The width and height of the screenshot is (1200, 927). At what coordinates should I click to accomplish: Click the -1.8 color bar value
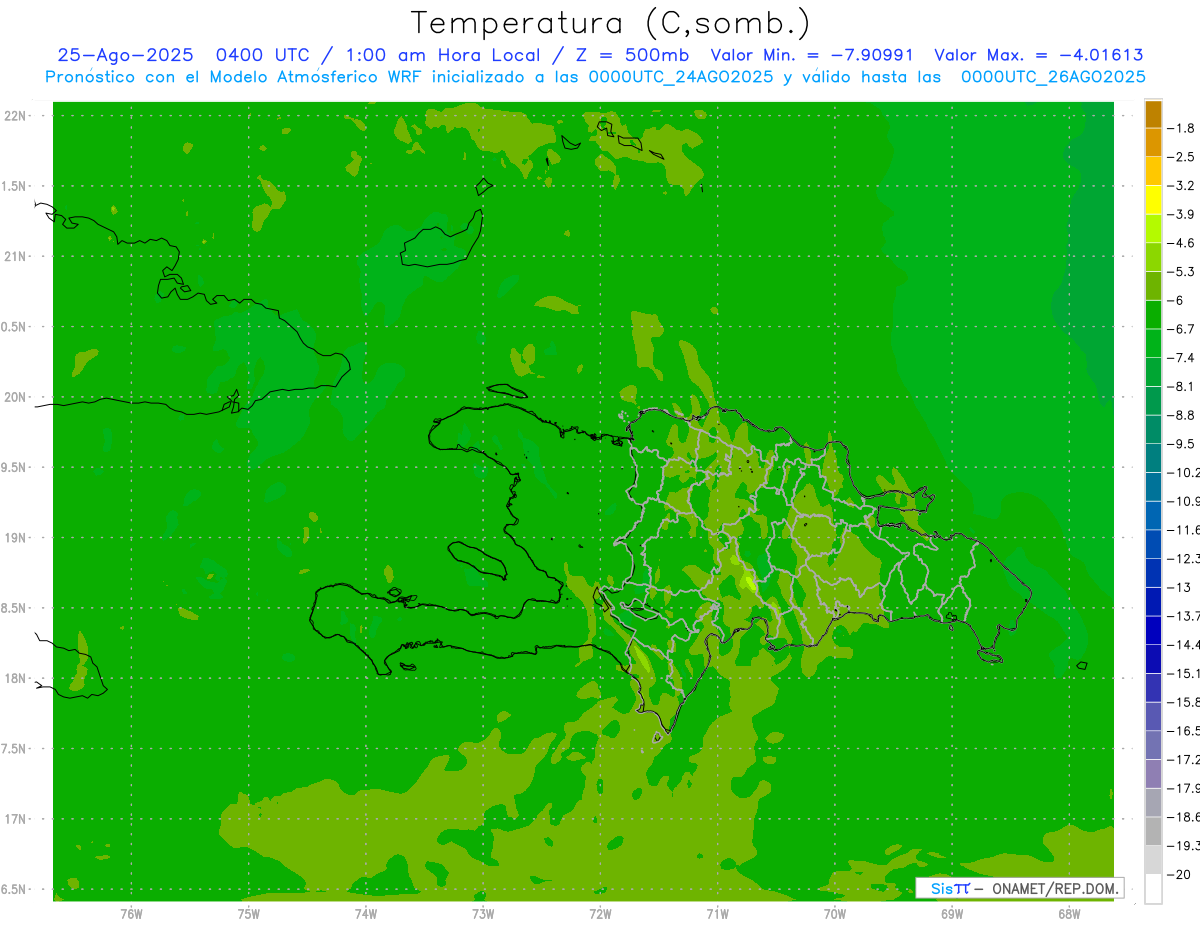(1181, 128)
